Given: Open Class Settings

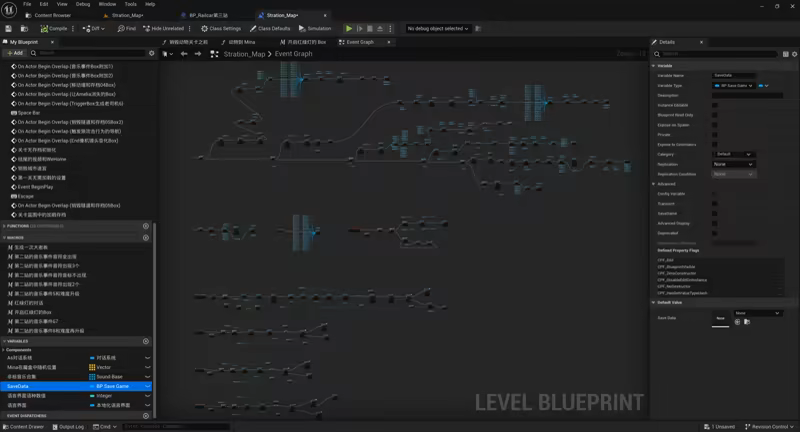Looking at the screenshot, I should click(220, 29).
